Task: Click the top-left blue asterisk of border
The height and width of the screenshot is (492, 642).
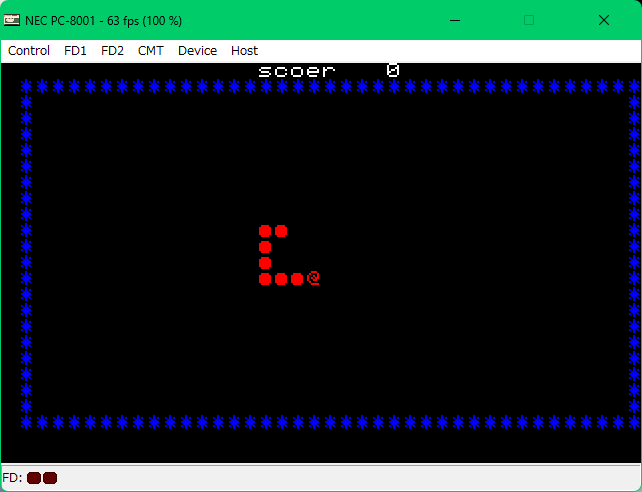Action: coord(26,87)
